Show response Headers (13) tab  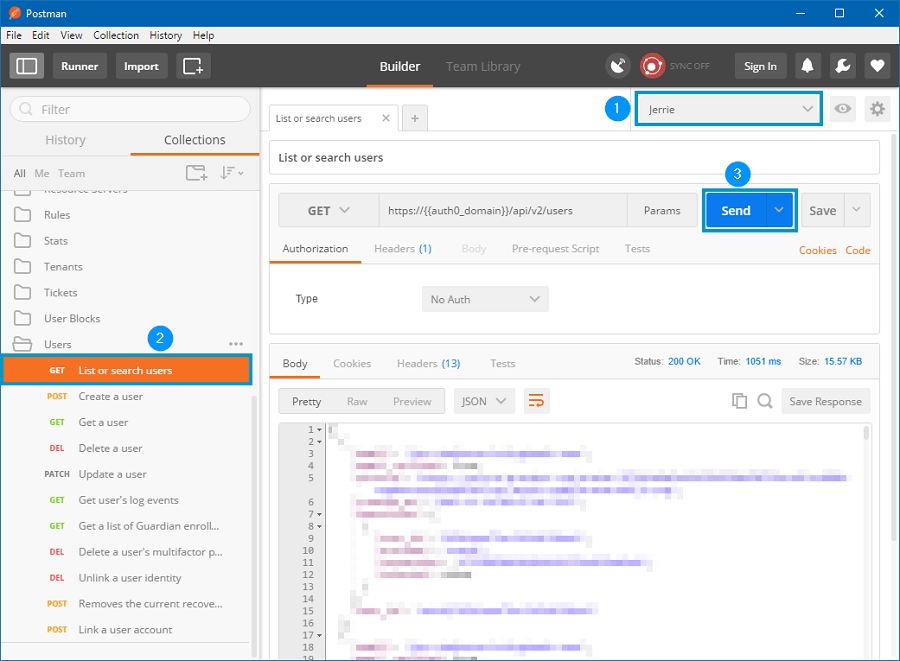pos(428,363)
